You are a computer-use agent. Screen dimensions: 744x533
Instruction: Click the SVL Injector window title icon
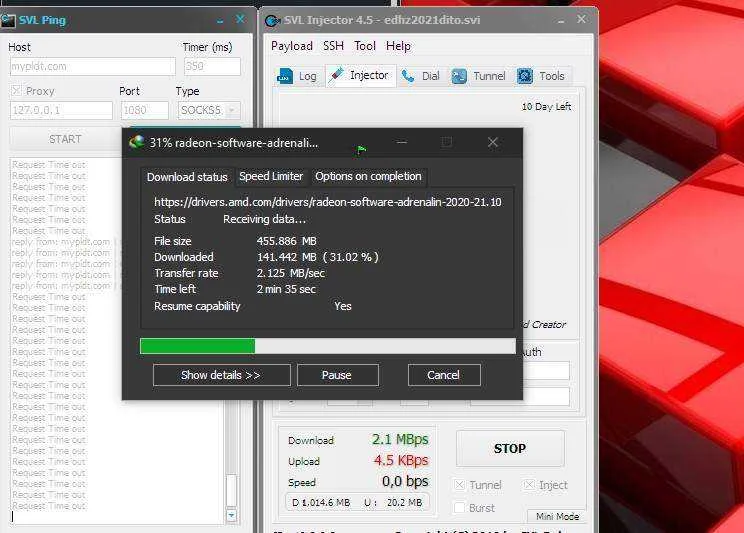pos(272,20)
